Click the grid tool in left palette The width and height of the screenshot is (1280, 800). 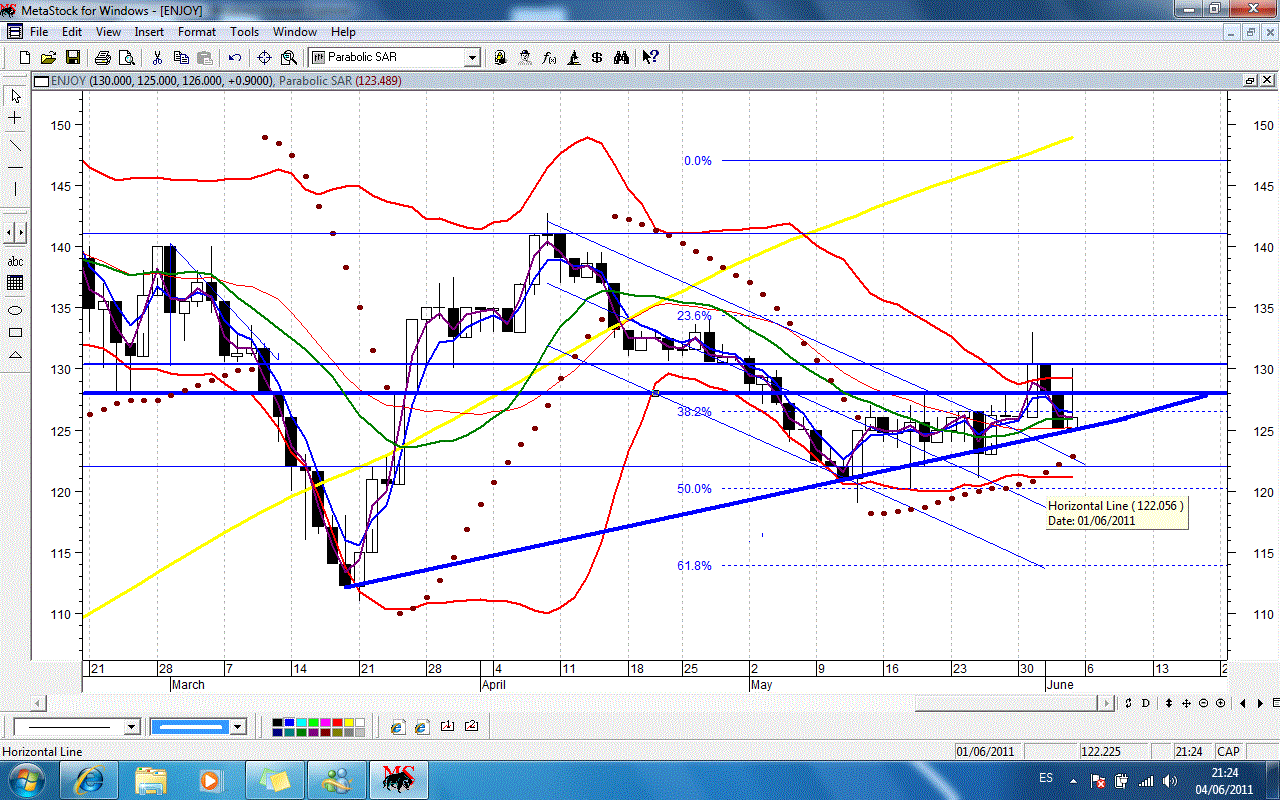pos(15,283)
